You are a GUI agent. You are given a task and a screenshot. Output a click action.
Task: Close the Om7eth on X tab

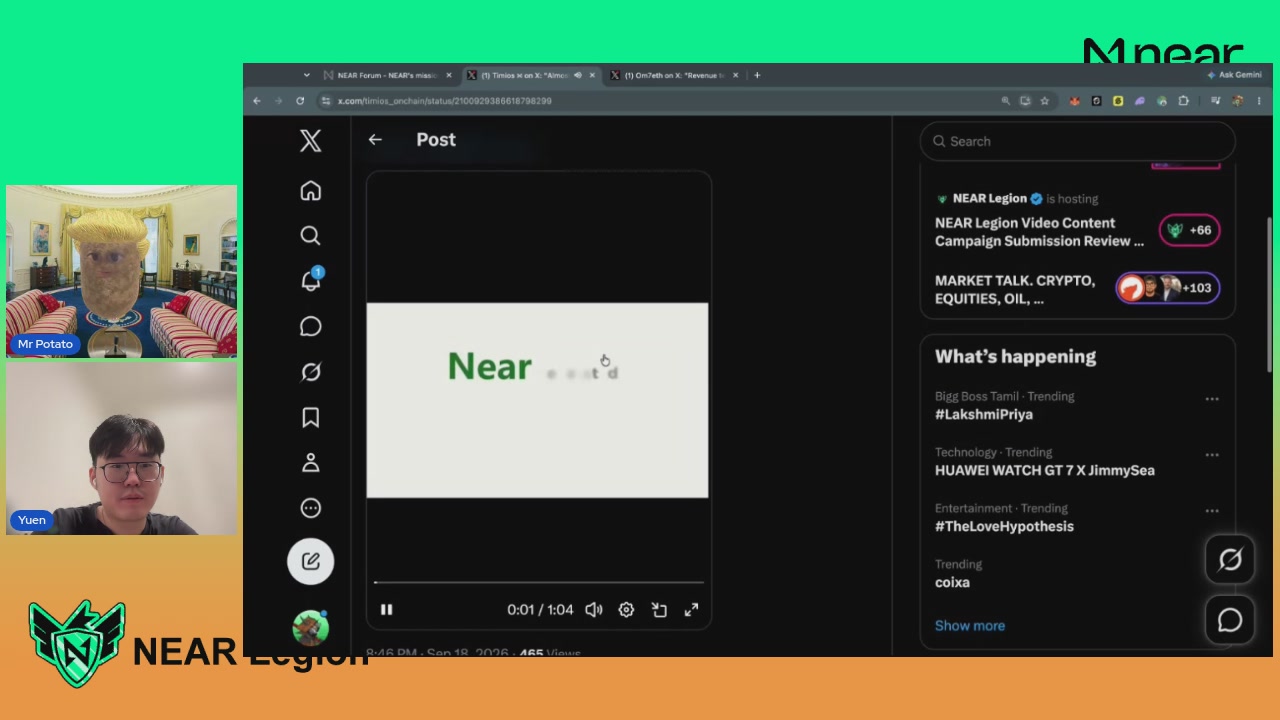(x=735, y=75)
